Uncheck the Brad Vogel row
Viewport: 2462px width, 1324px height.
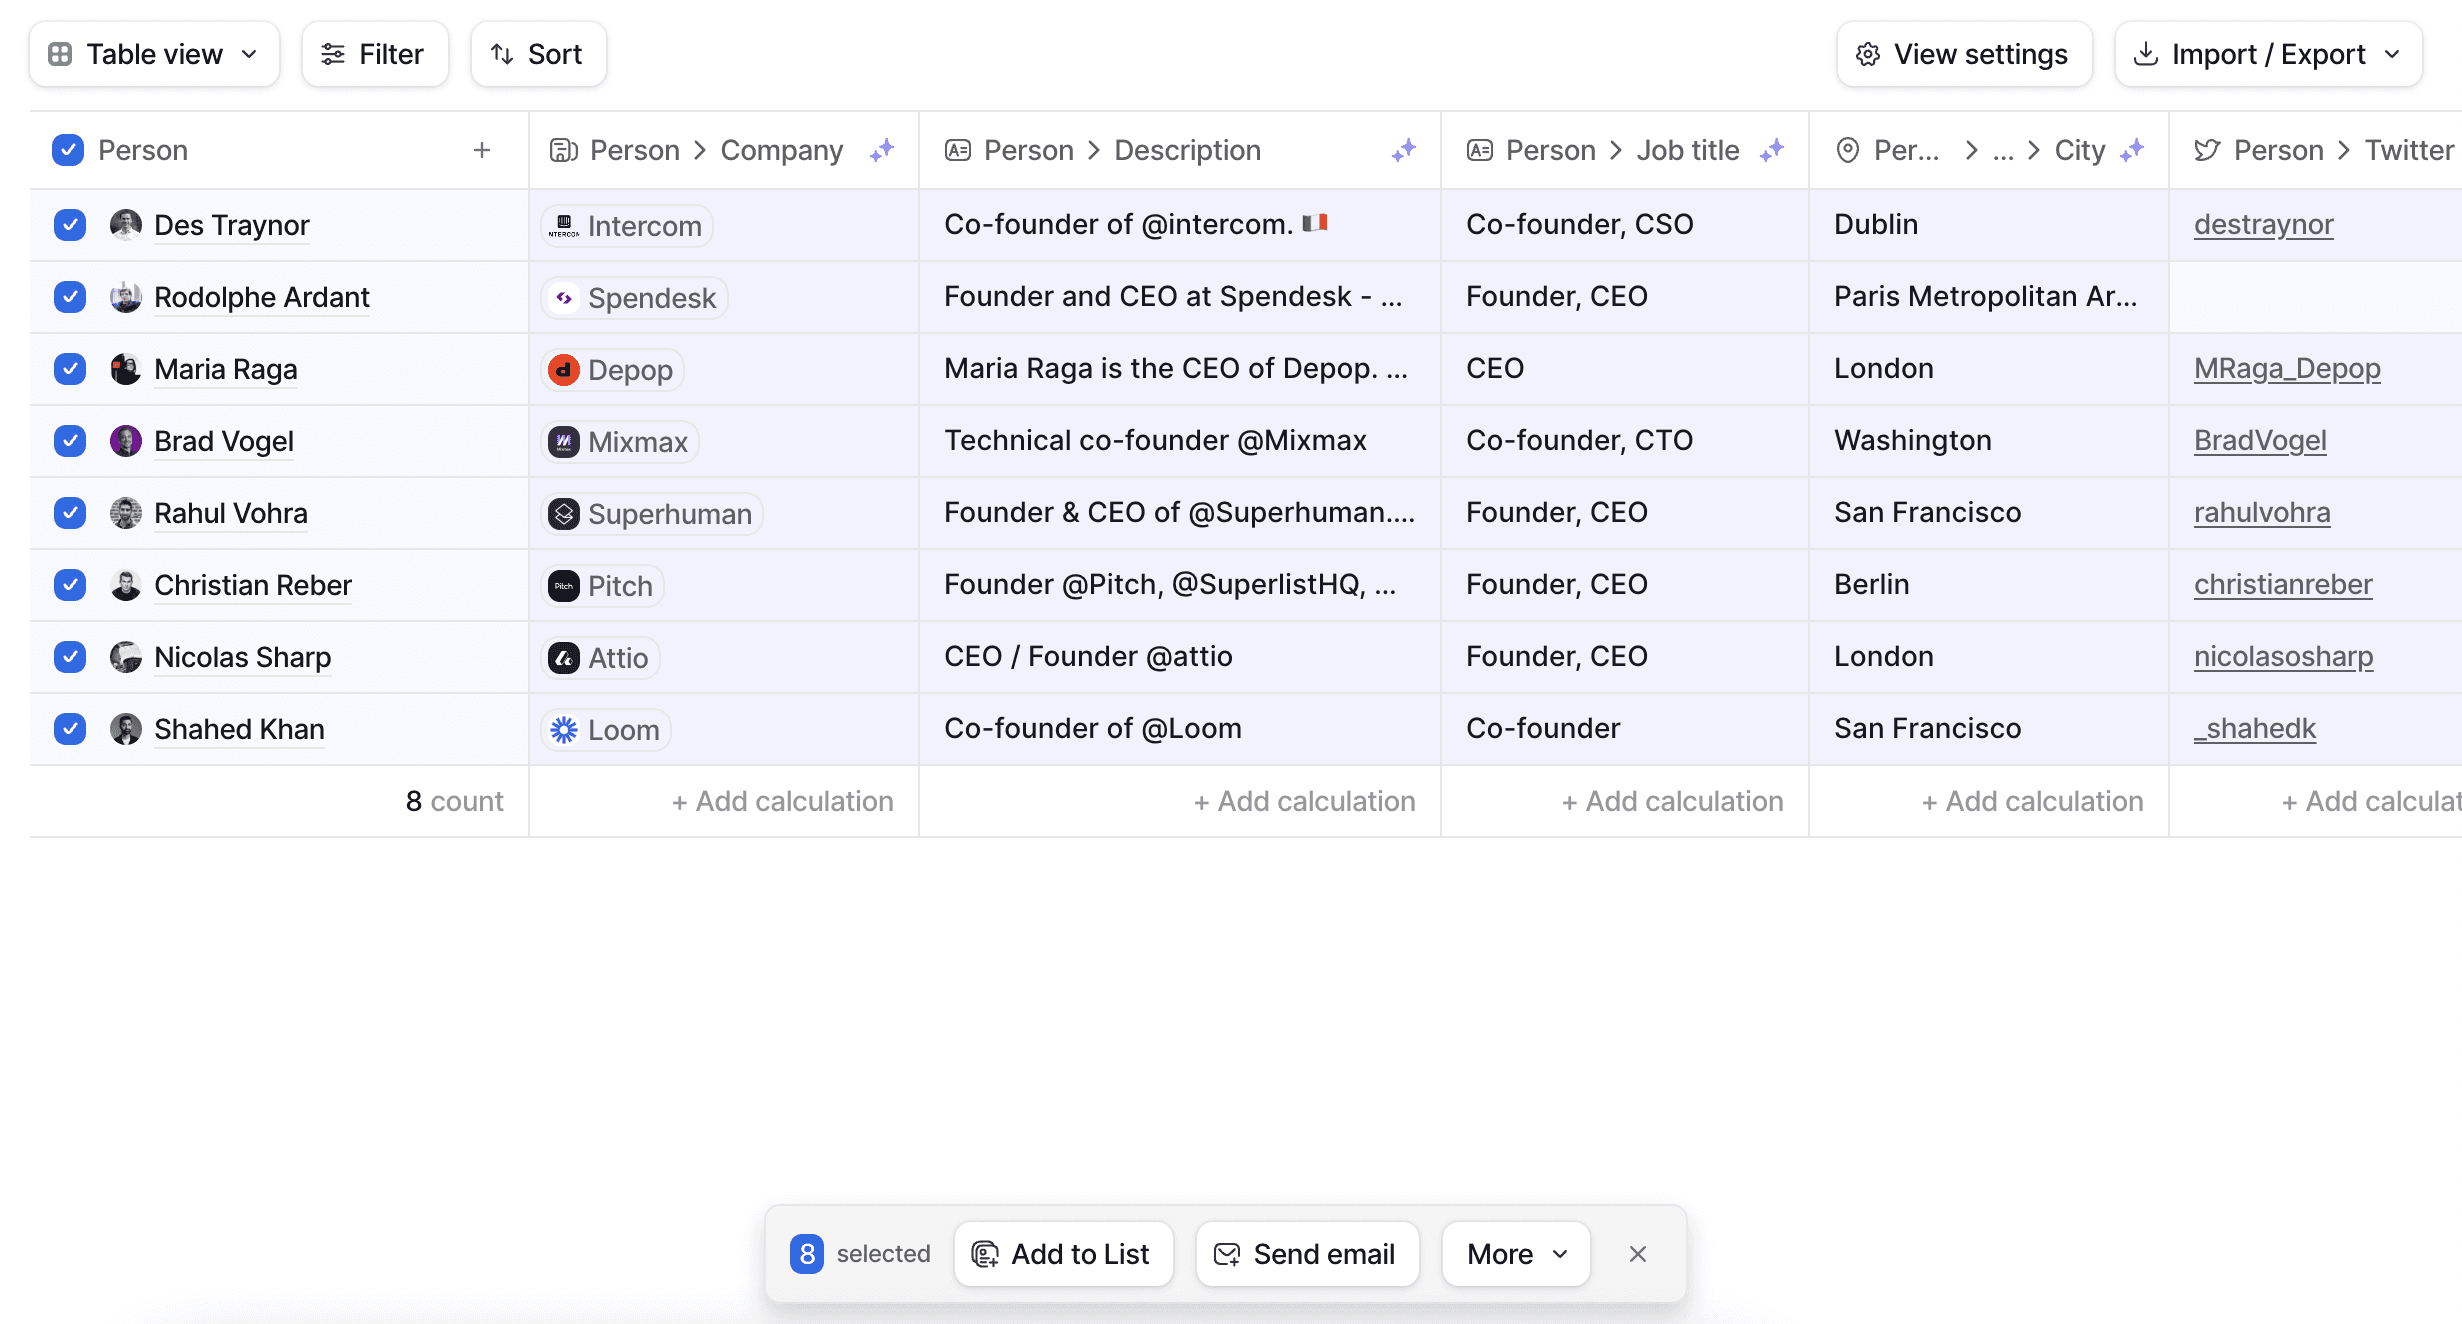tap(70, 441)
